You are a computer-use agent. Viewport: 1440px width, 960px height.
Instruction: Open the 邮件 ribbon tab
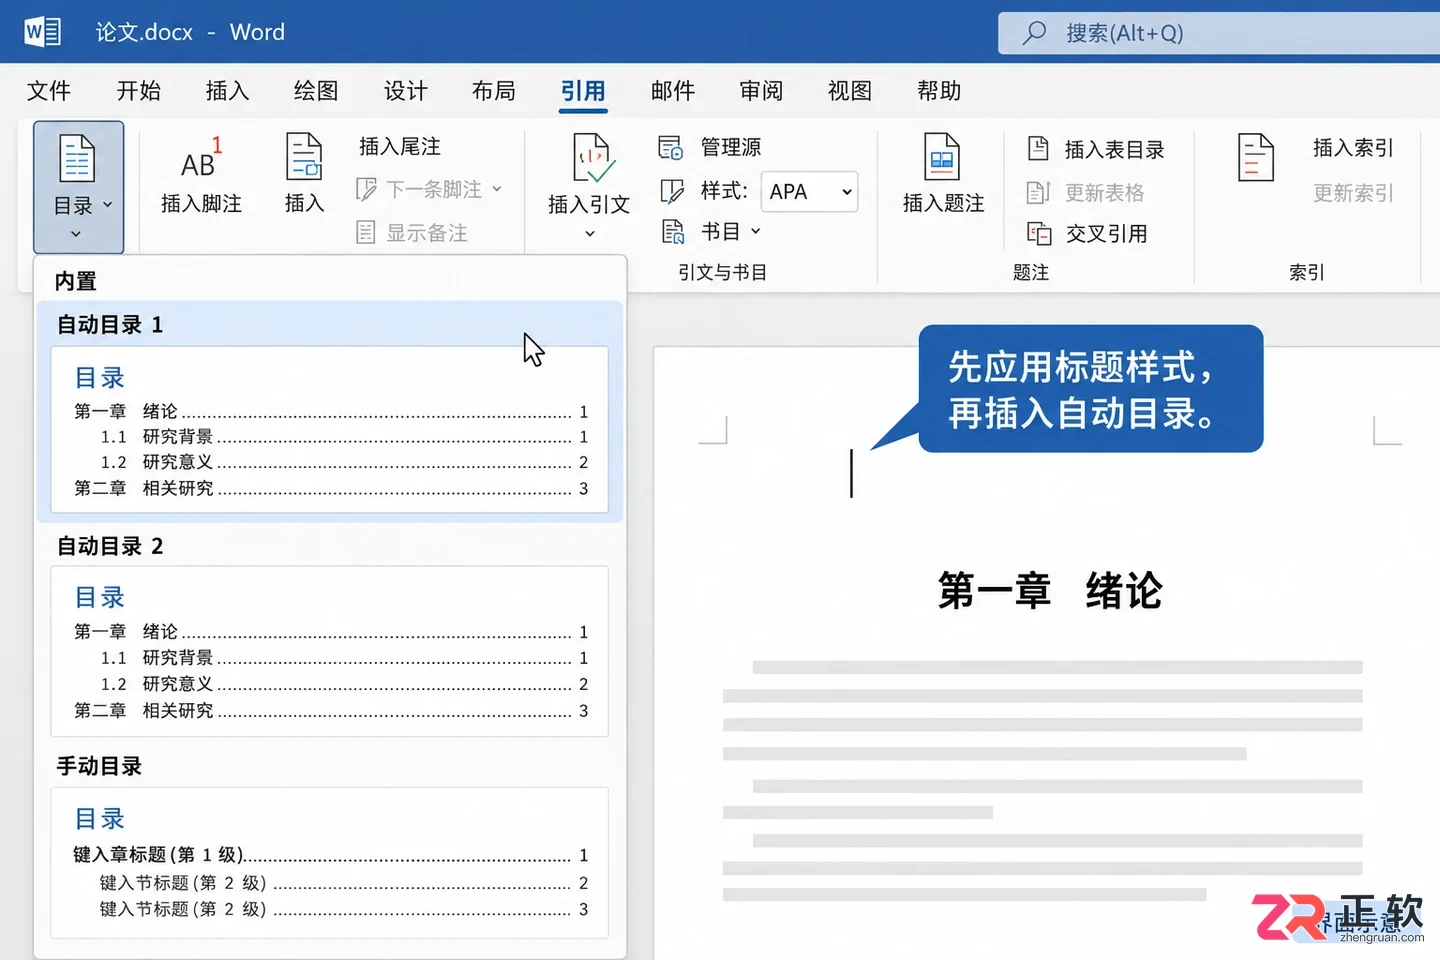[673, 91]
